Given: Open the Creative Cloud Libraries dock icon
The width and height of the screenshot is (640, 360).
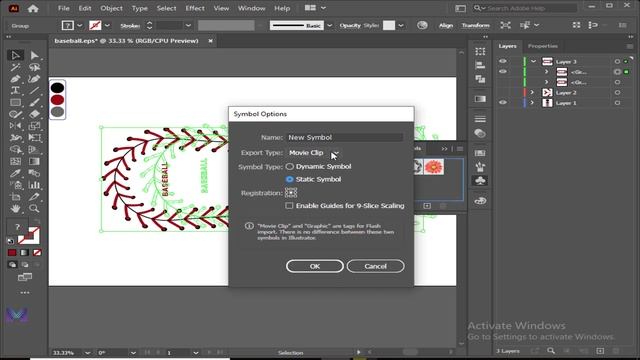Looking at the screenshot, I should click(480, 200).
